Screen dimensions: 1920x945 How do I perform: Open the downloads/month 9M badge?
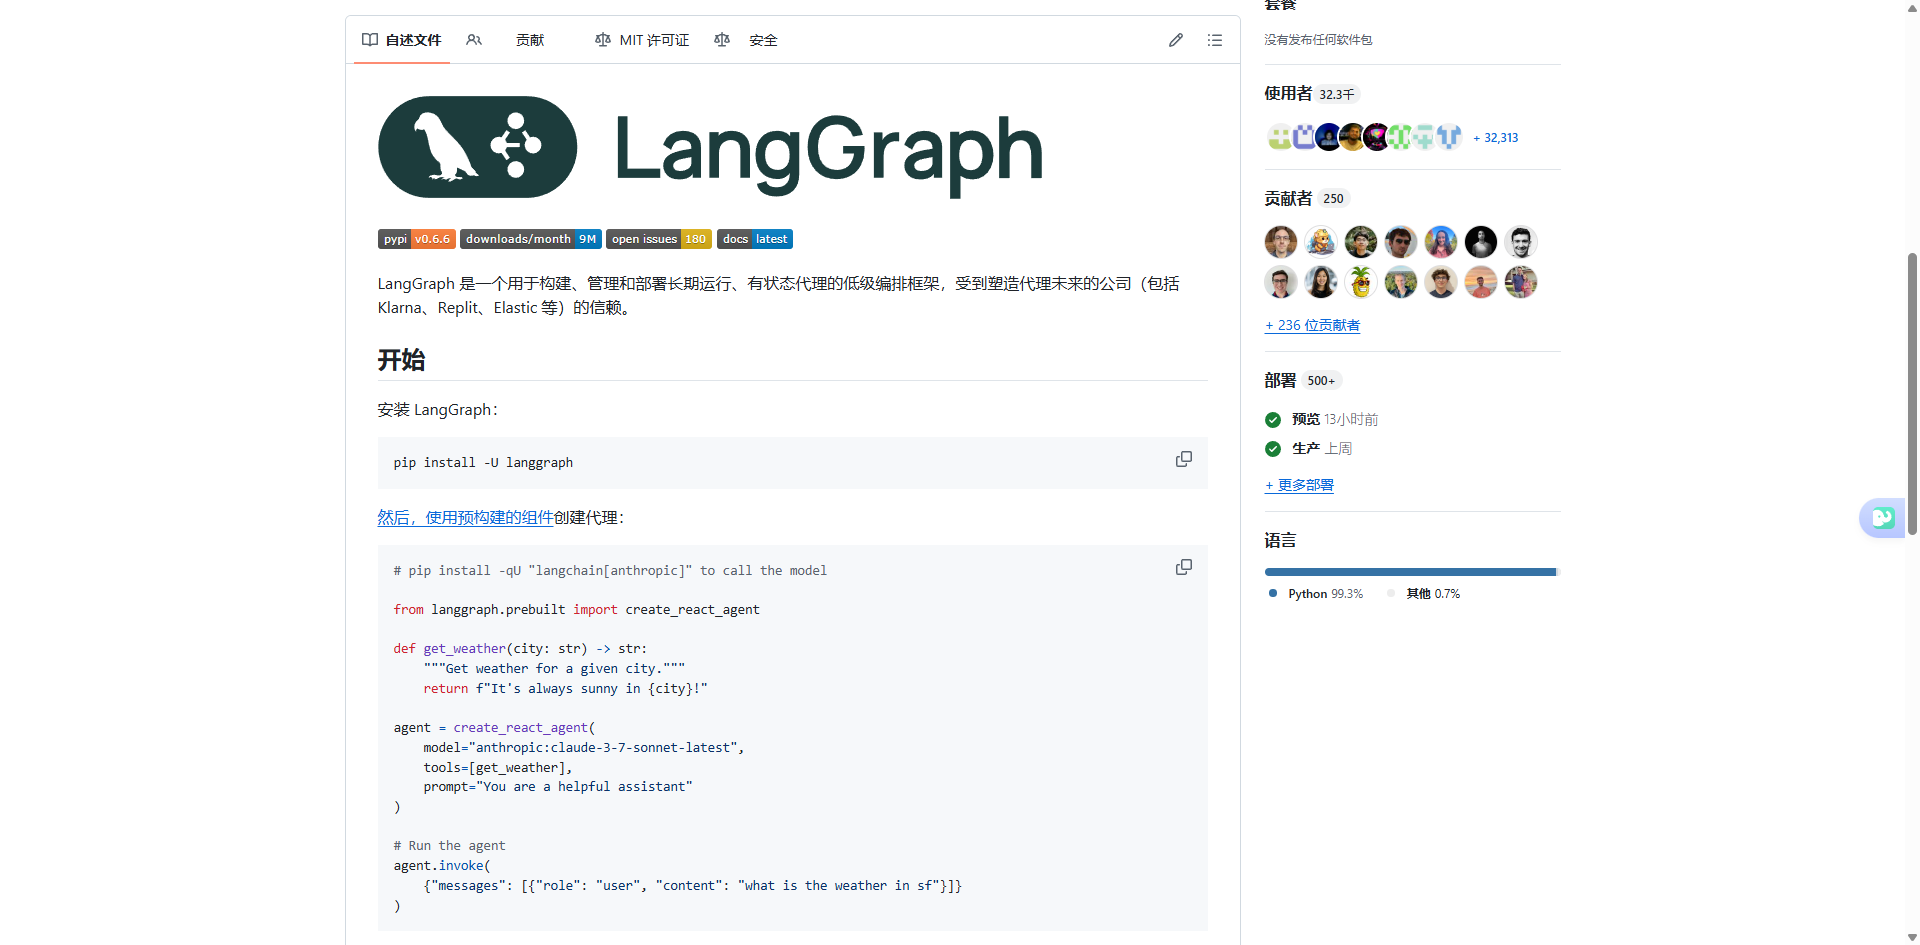[531, 239]
